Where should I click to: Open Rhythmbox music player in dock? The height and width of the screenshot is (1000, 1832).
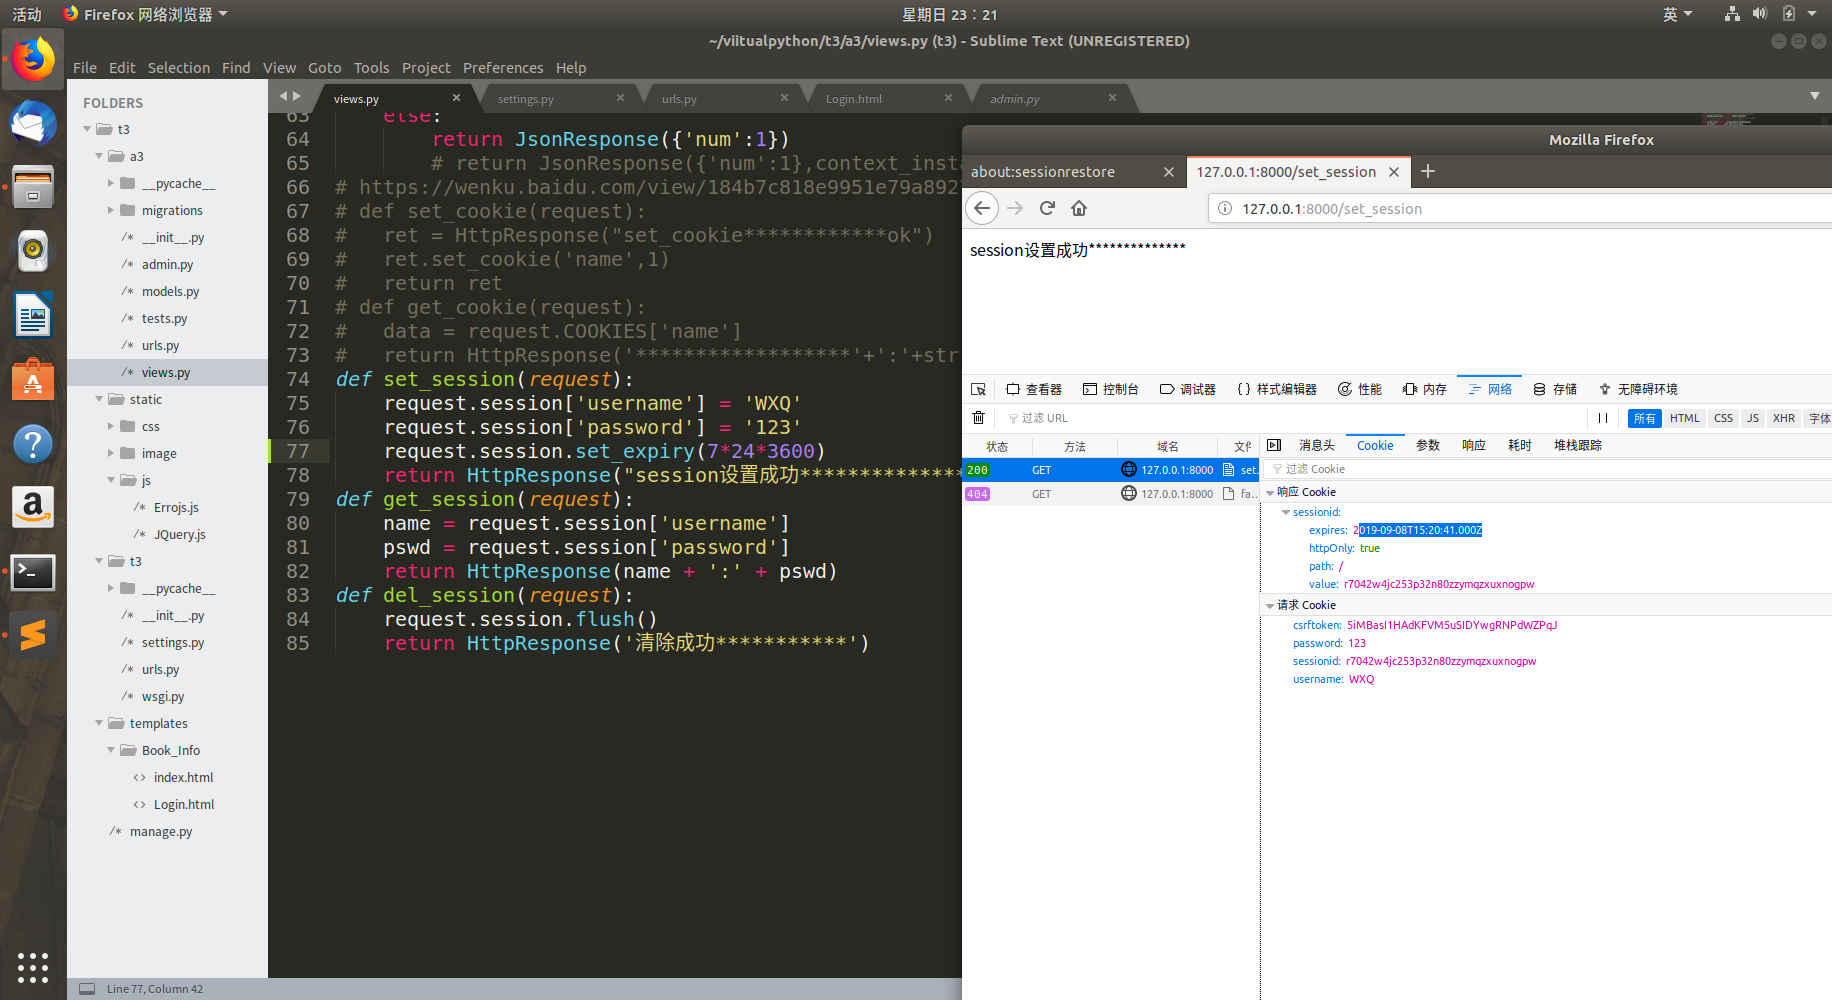tap(33, 251)
